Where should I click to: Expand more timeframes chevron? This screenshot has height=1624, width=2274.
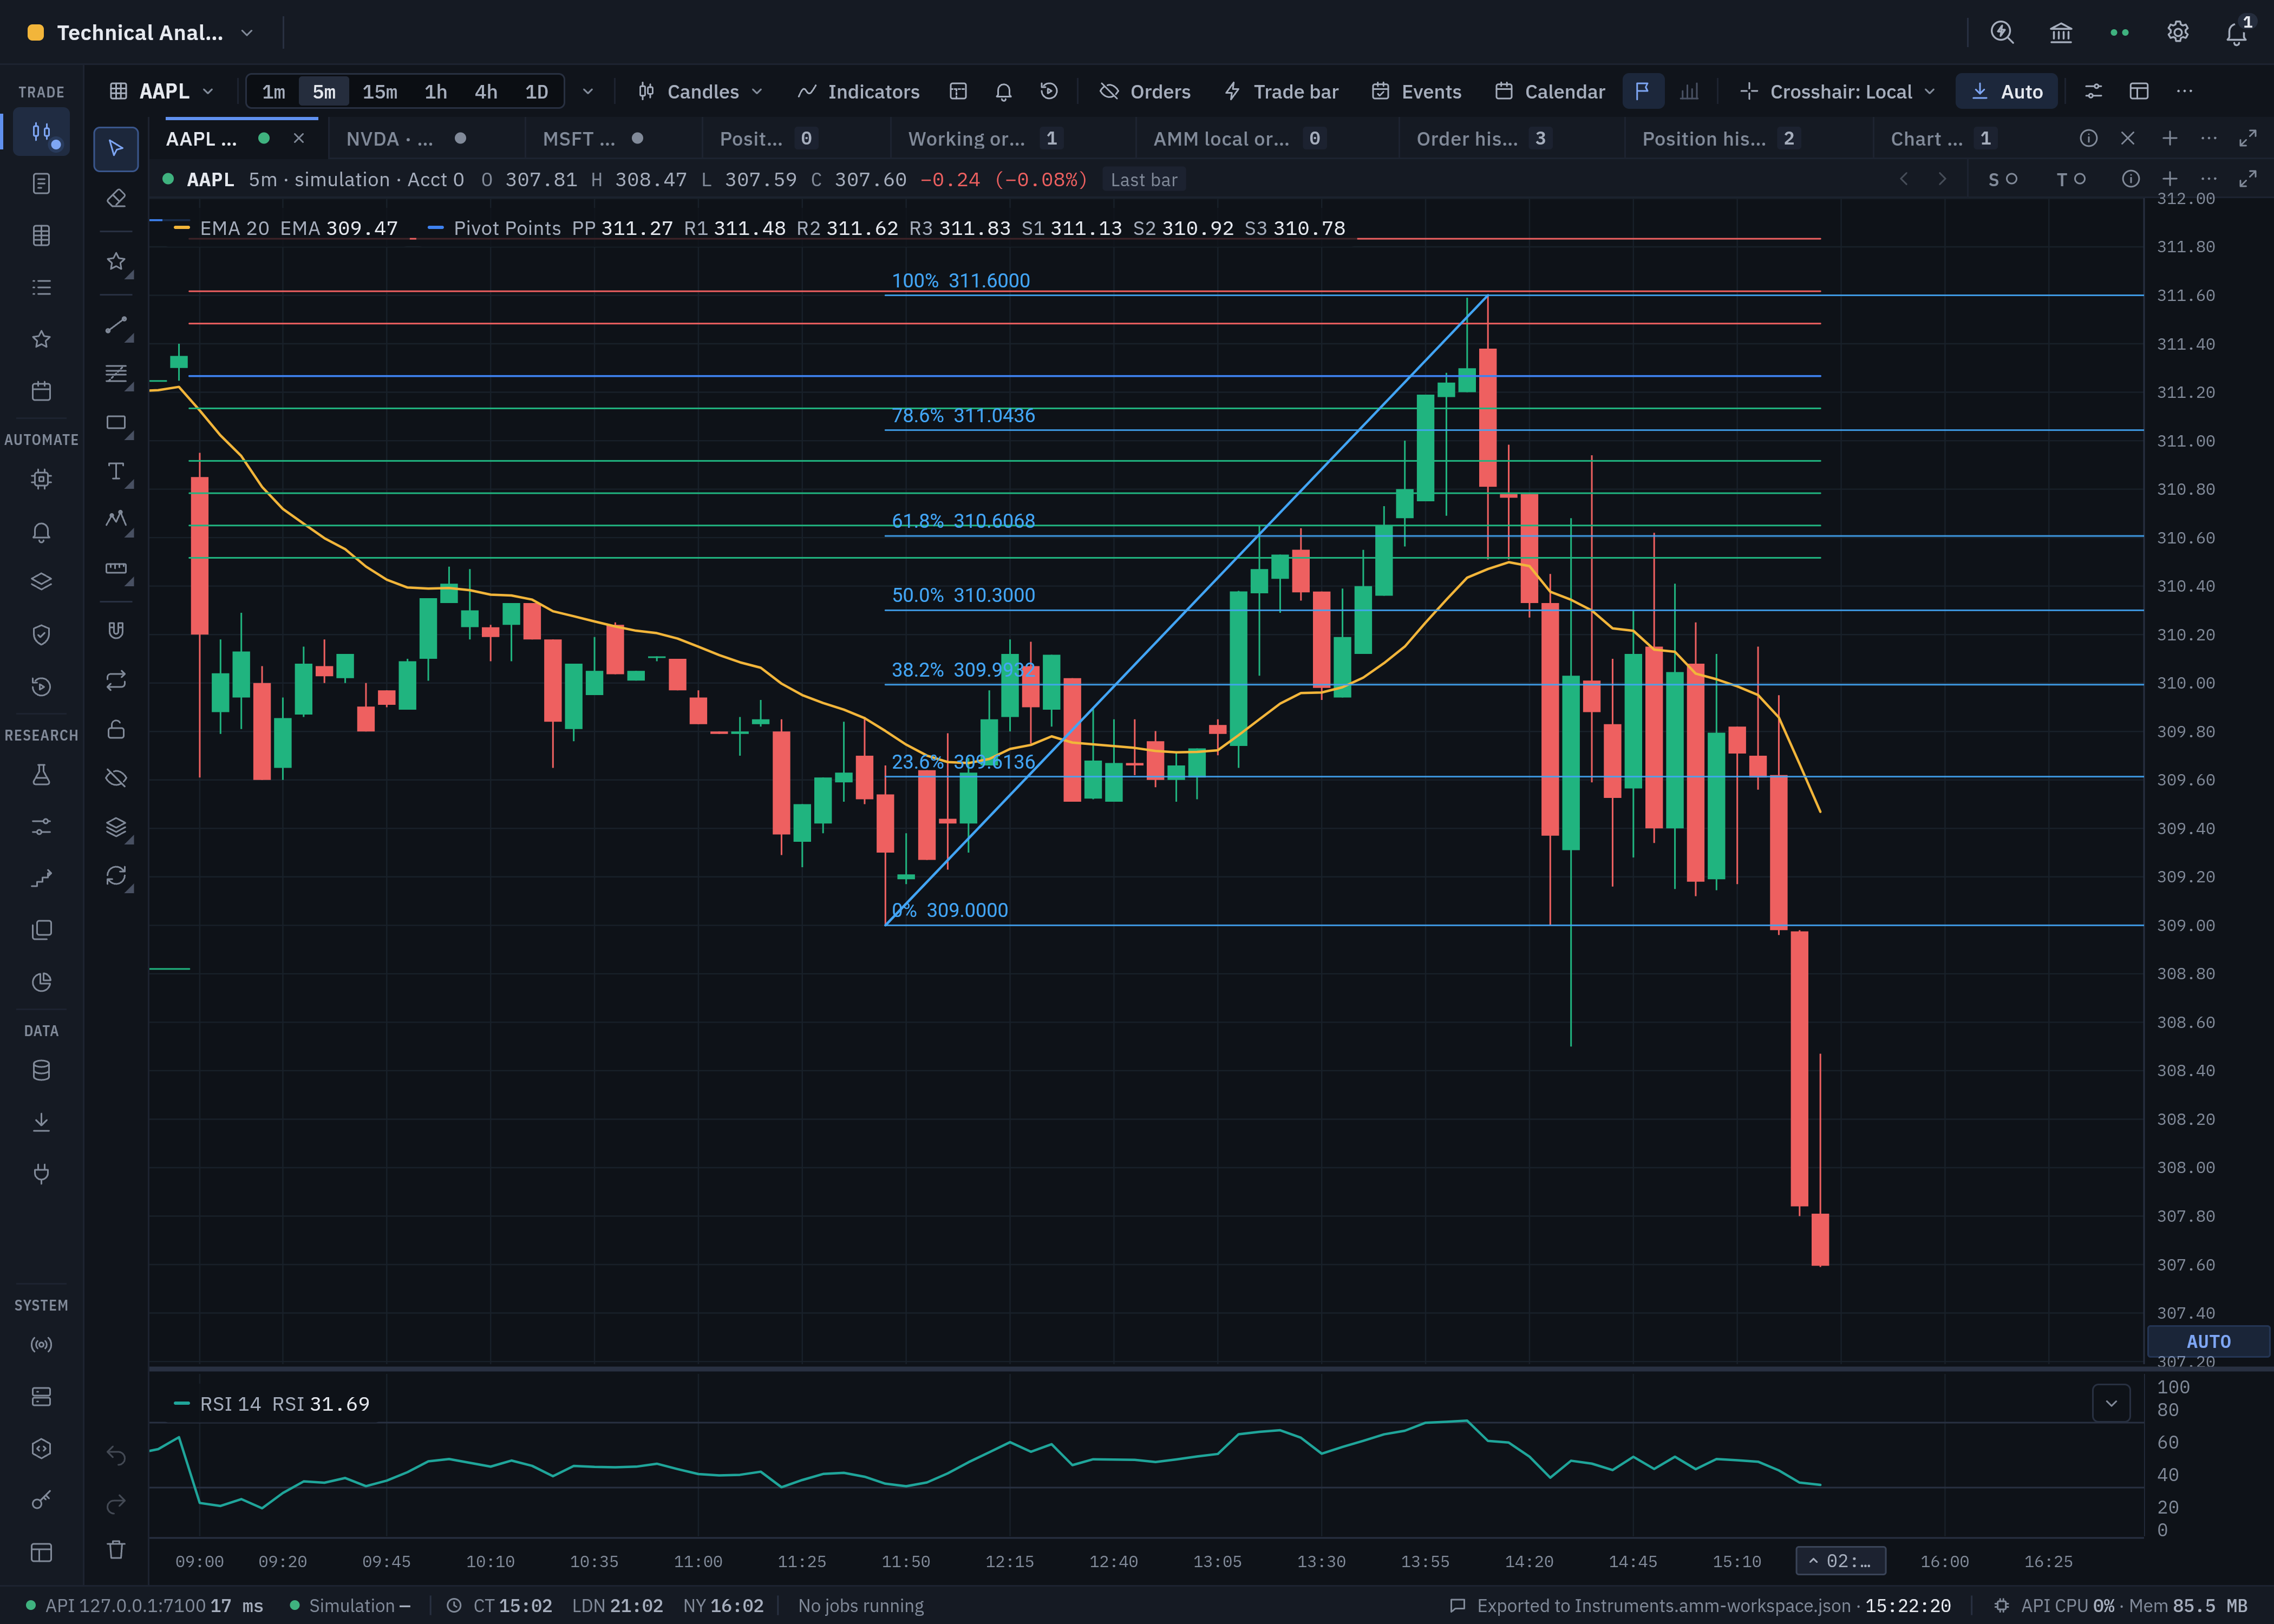(588, 91)
